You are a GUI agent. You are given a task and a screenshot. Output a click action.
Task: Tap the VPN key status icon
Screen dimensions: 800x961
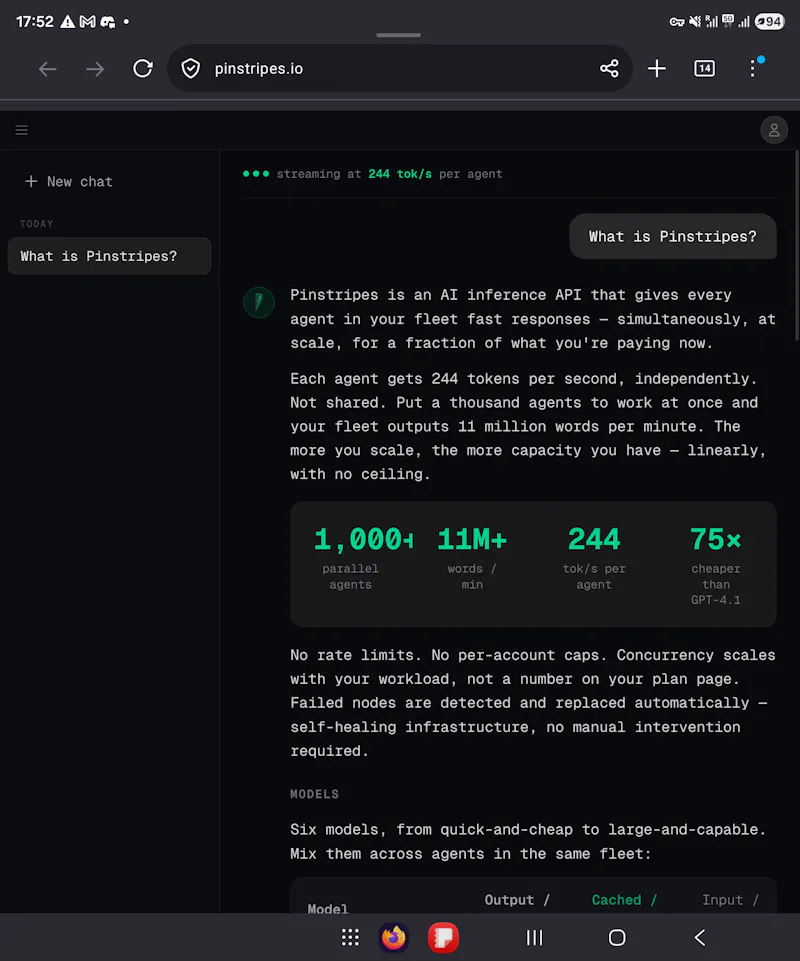click(677, 21)
